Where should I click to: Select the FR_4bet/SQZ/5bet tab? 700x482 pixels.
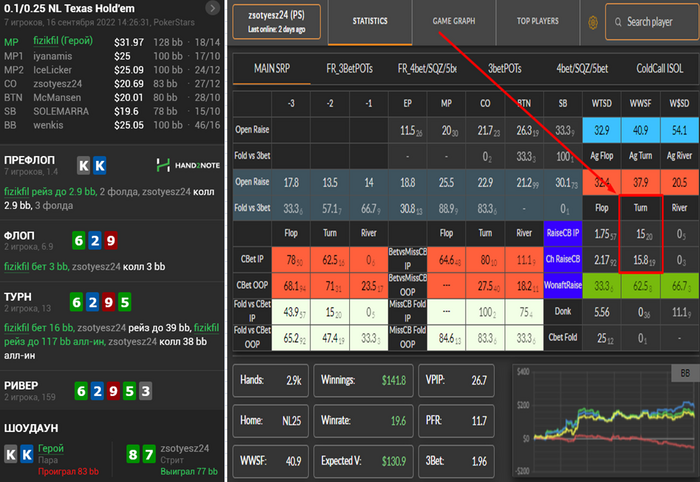(427, 68)
